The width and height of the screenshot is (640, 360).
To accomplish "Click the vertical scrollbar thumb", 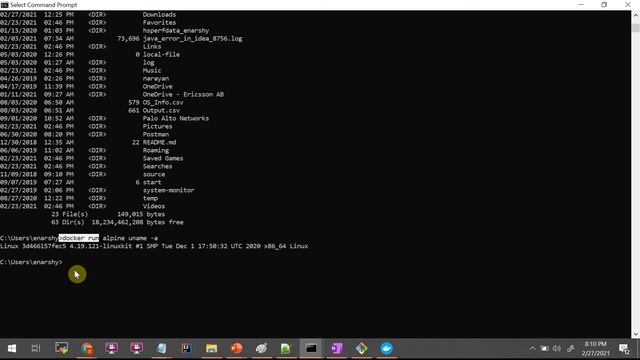I will 636,27.
